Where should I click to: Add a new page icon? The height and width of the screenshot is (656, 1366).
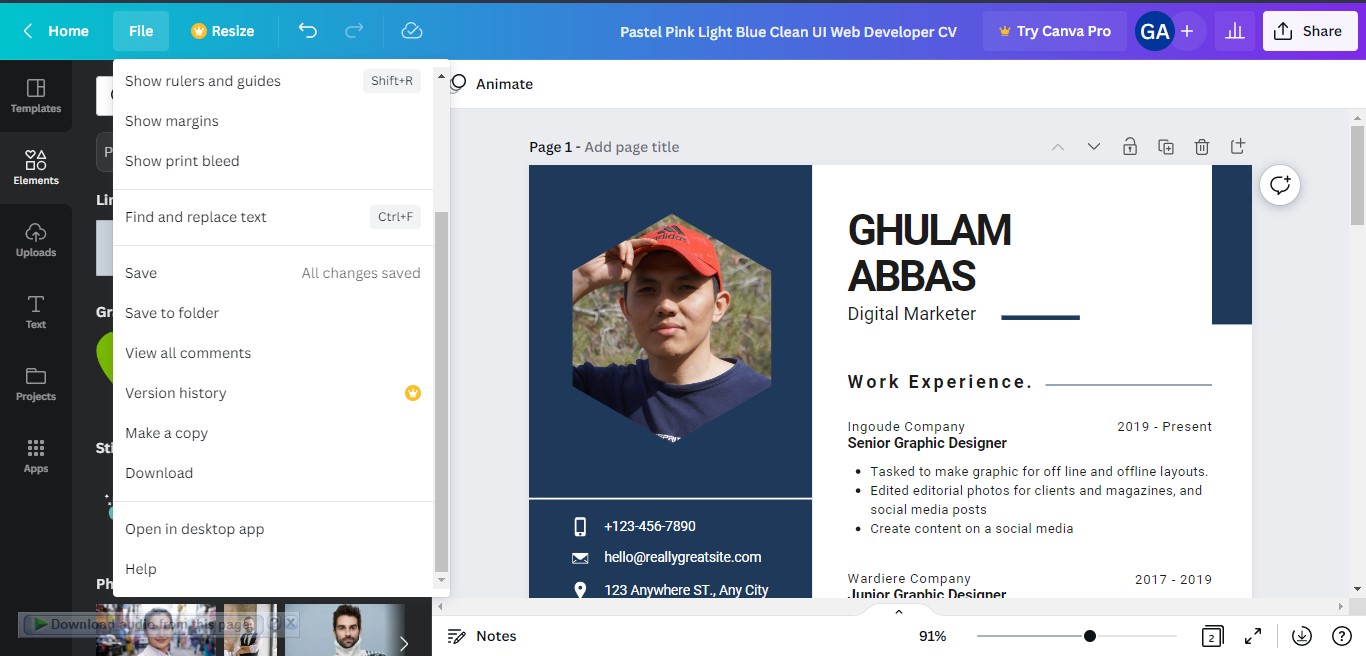(1238, 147)
